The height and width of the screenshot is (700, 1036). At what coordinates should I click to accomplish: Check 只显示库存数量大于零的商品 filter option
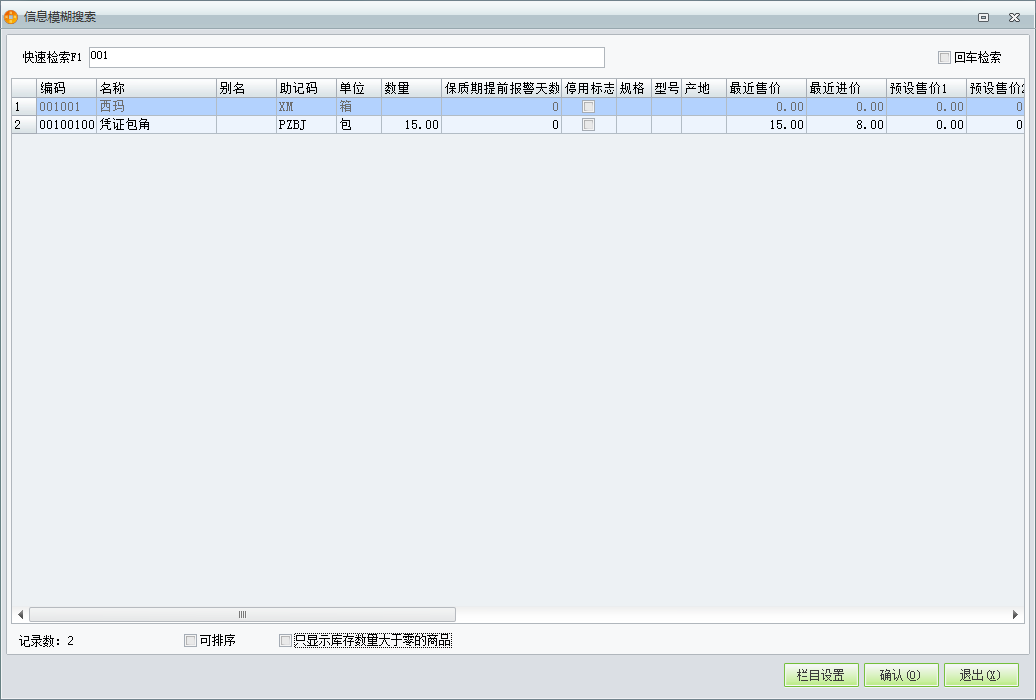coord(286,640)
